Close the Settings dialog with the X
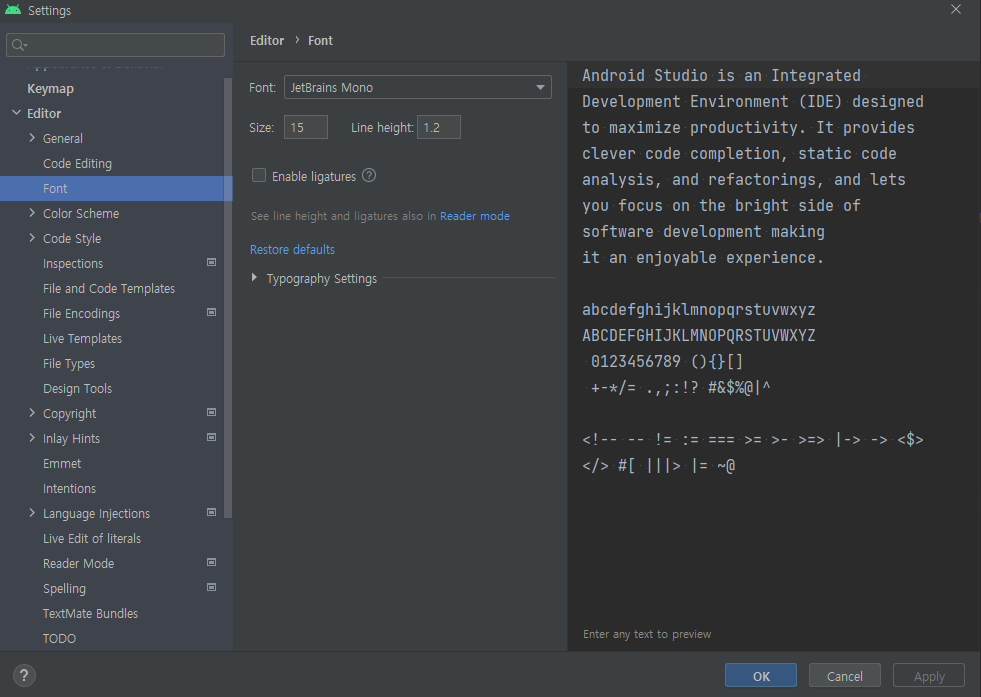The height and width of the screenshot is (697, 981). (956, 9)
